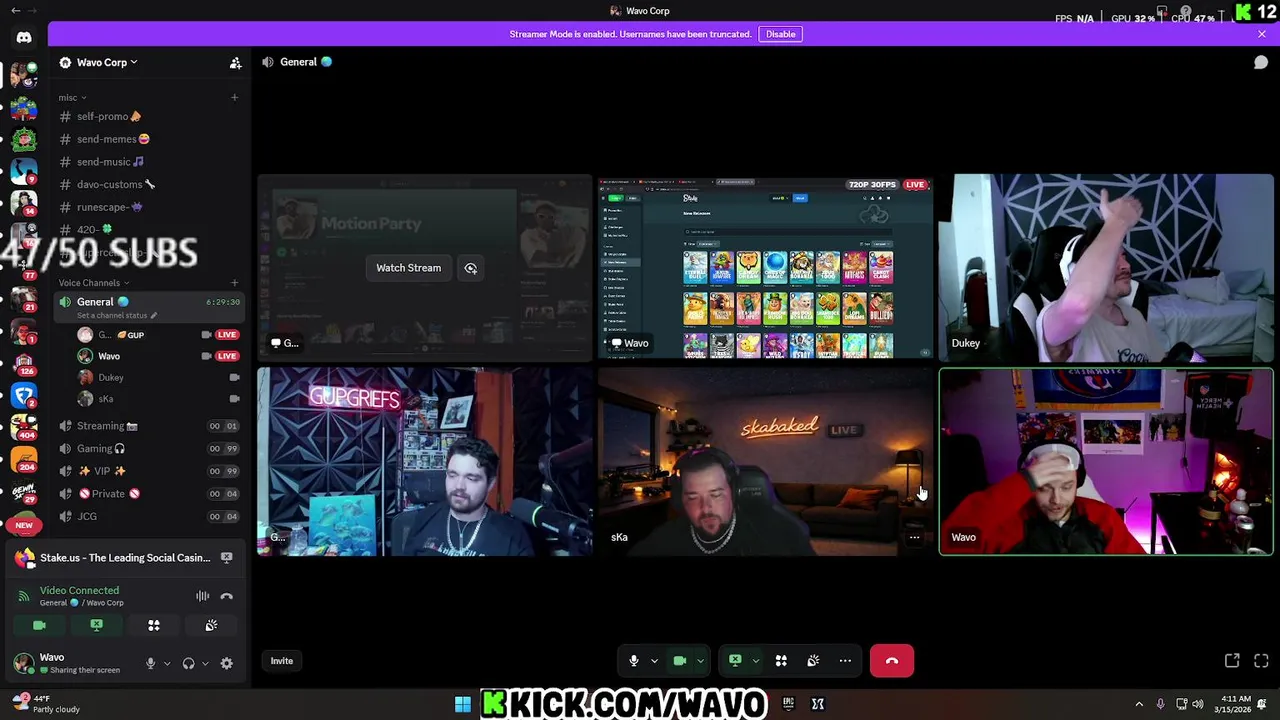This screenshot has height=720, width=1280.
Task: Open the chat panel icon at top right
Action: pyautogui.click(x=1261, y=62)
